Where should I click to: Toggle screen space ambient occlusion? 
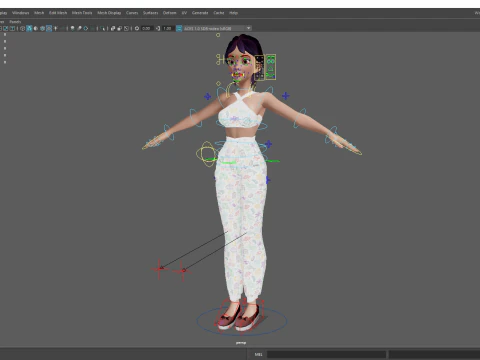(x=72, y=28)
